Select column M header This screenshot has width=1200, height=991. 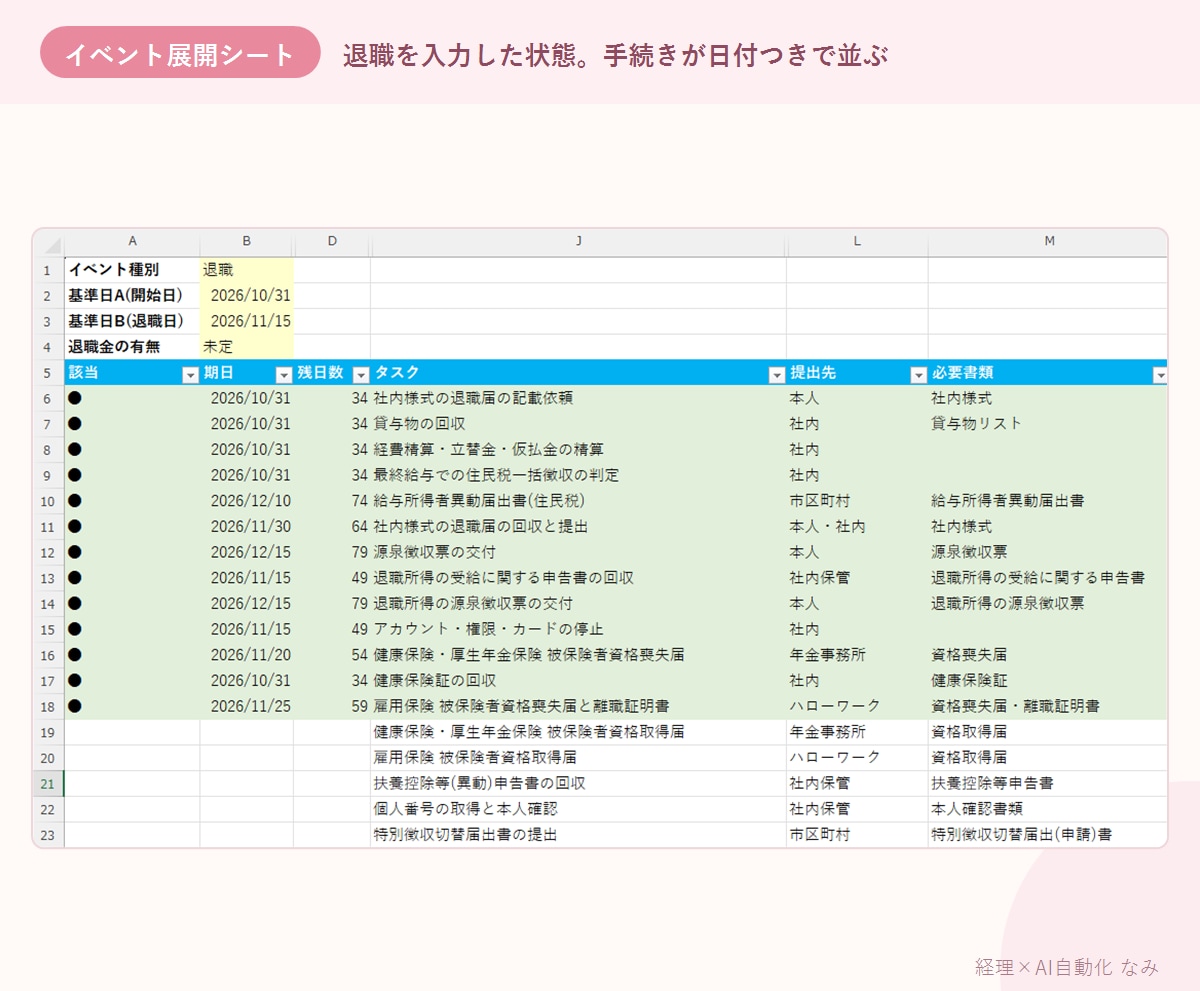(1048, 242)
